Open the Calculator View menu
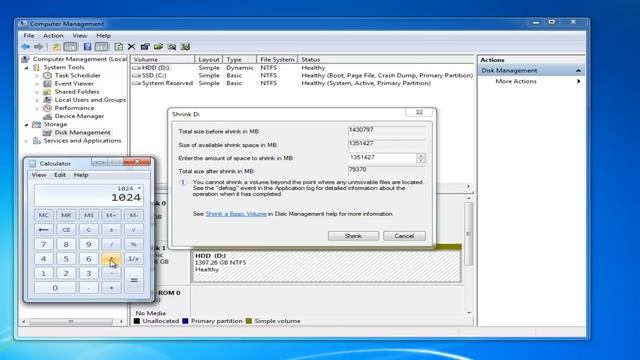 coord(39,175)
